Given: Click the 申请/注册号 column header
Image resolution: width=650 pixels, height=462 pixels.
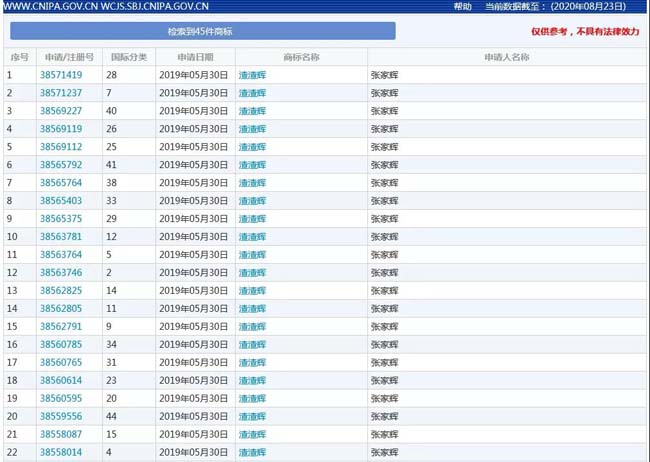Looking at the screenshot, I should pos(69,57).
